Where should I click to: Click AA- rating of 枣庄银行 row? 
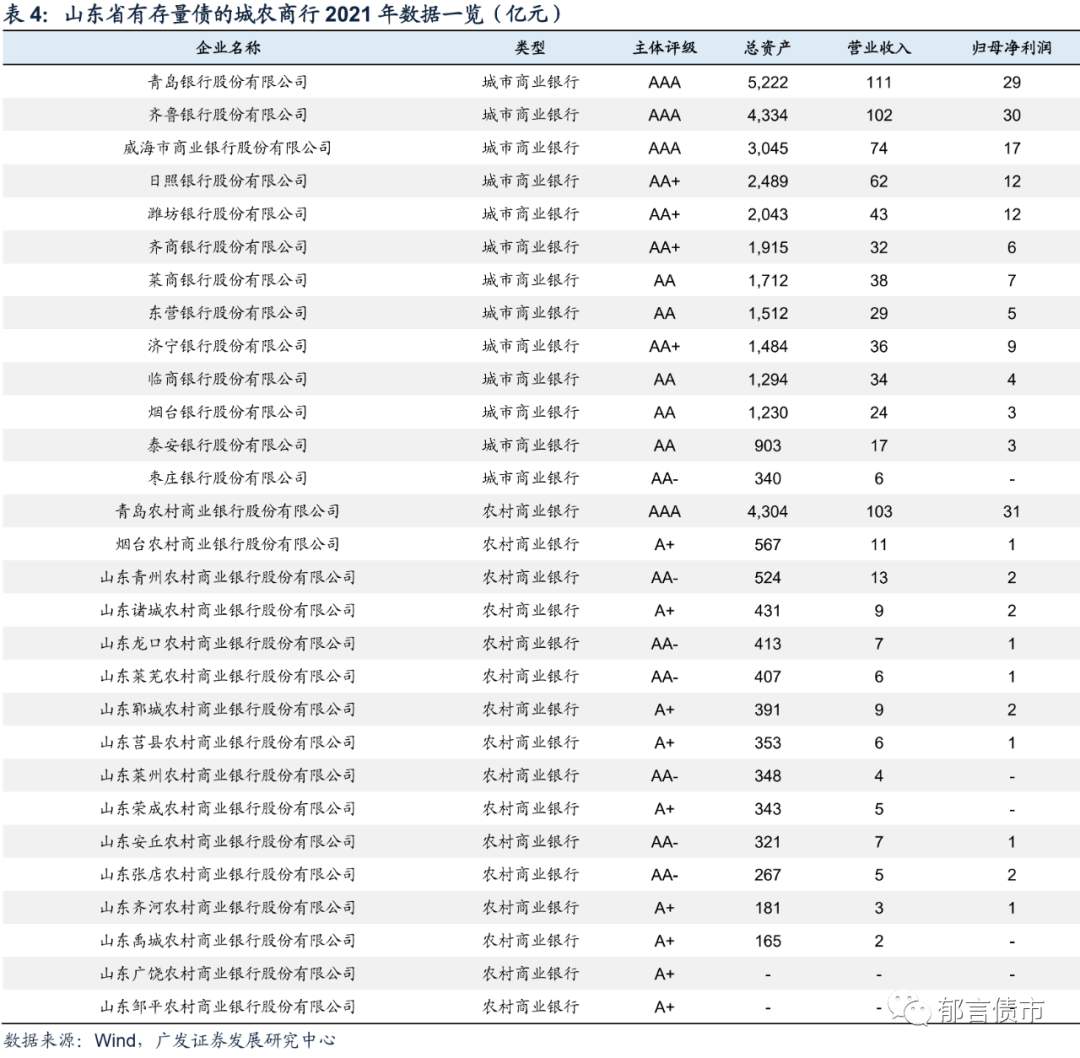click(x=665, y=479)
